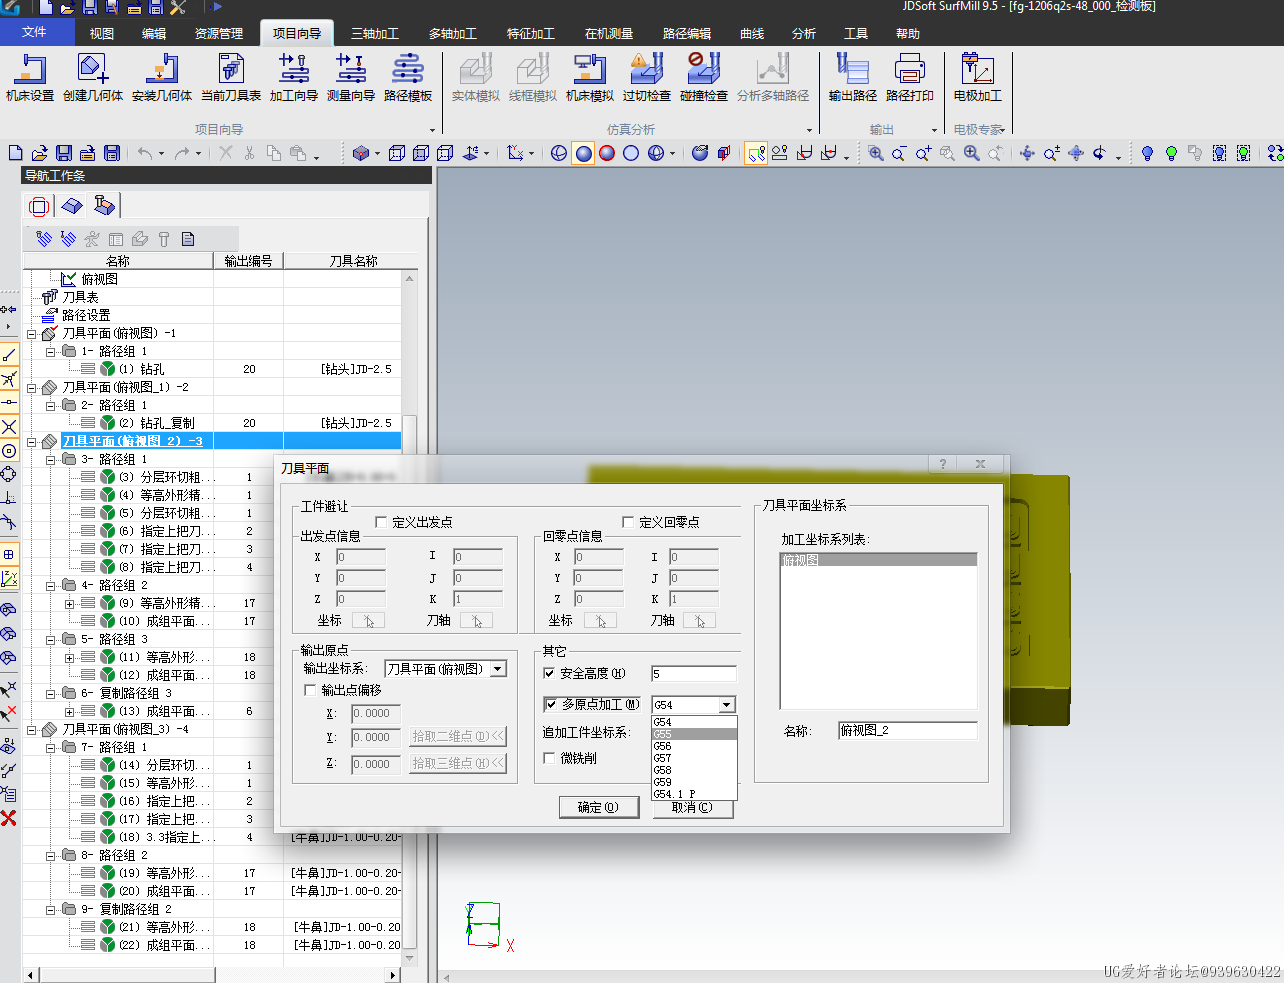The width and height of the screenshot is (1284, 983).
Task: Click the 安全高度 value field
Action: [693, 674]
